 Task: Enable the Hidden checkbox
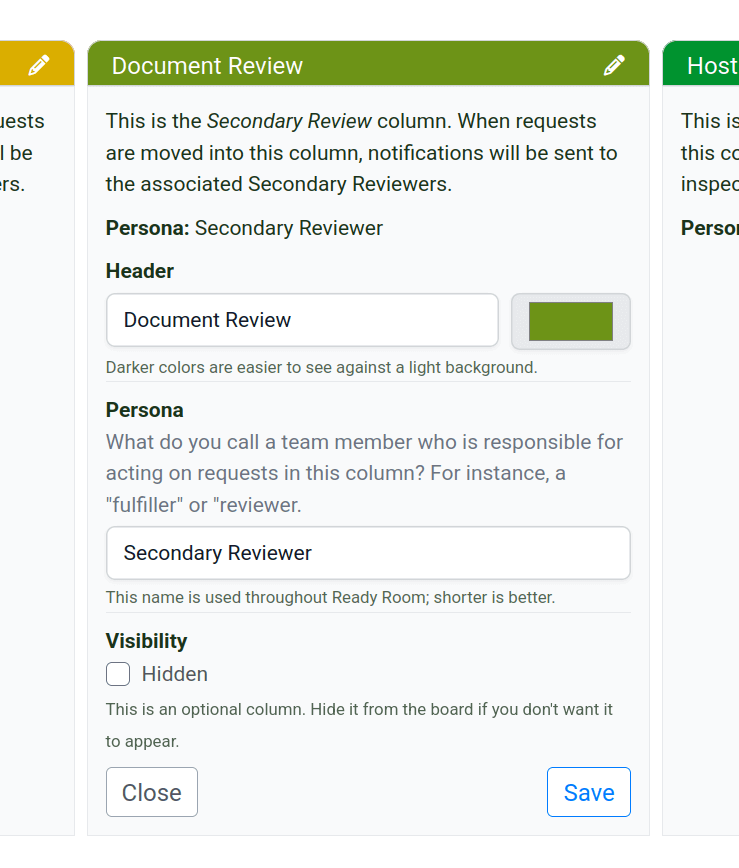(x=118, y=674)
